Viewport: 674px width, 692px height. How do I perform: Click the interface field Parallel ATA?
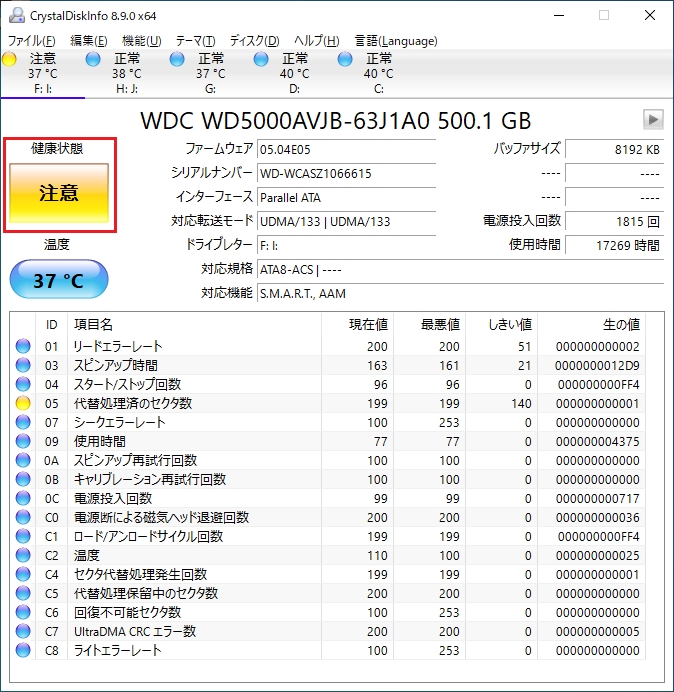pos(346,197)
